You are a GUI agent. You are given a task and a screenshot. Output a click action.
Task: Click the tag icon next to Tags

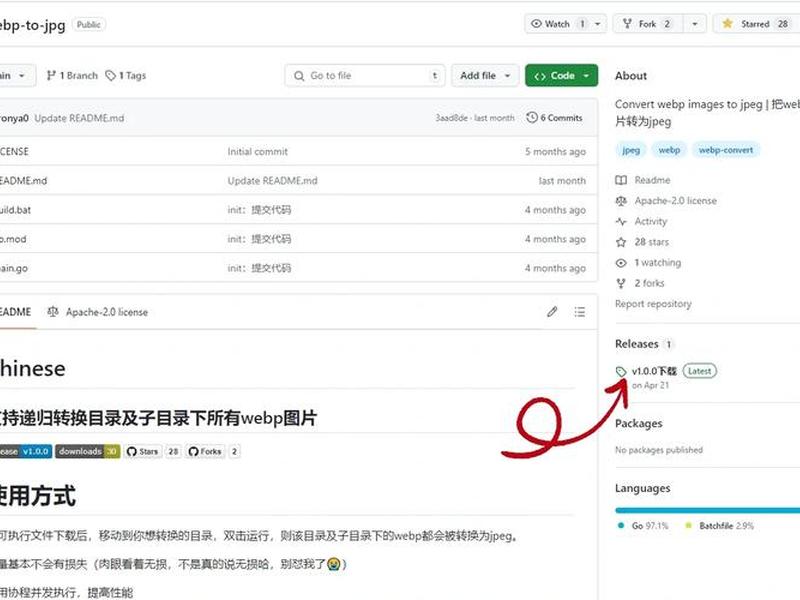point(110,76)
